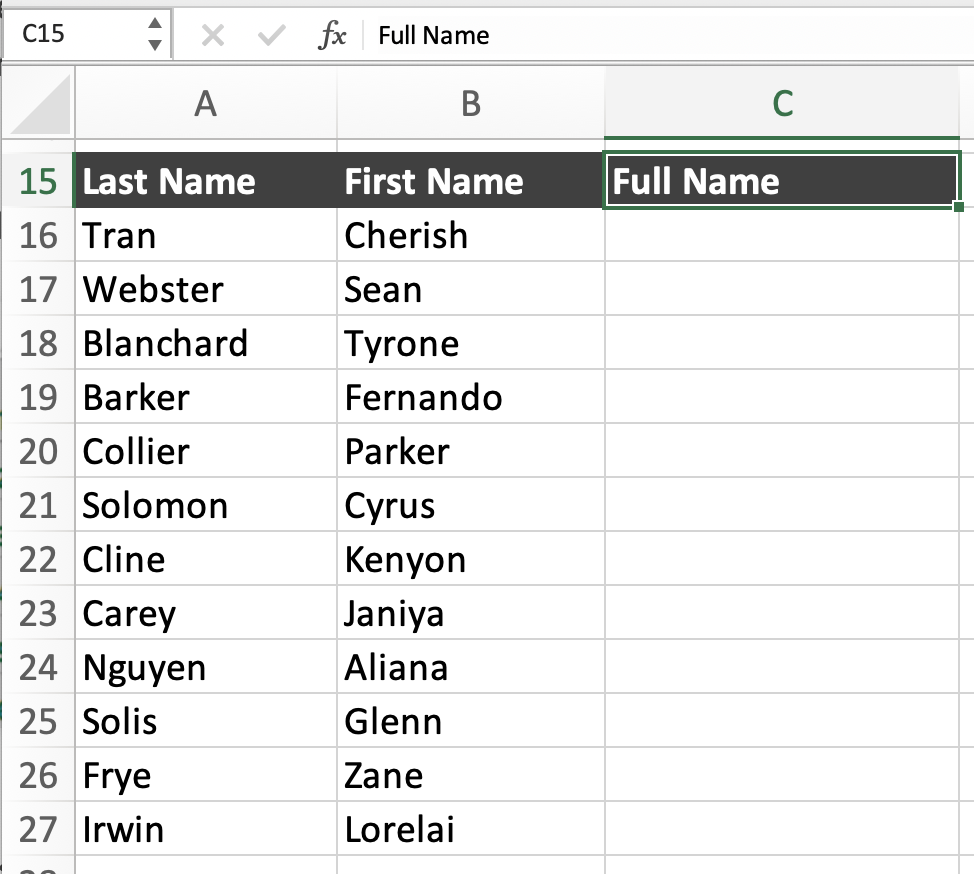Select the cell containing Blanchard
Image resolution: width=974 pixels, height=874 pixels.
(x=206, y=344)
